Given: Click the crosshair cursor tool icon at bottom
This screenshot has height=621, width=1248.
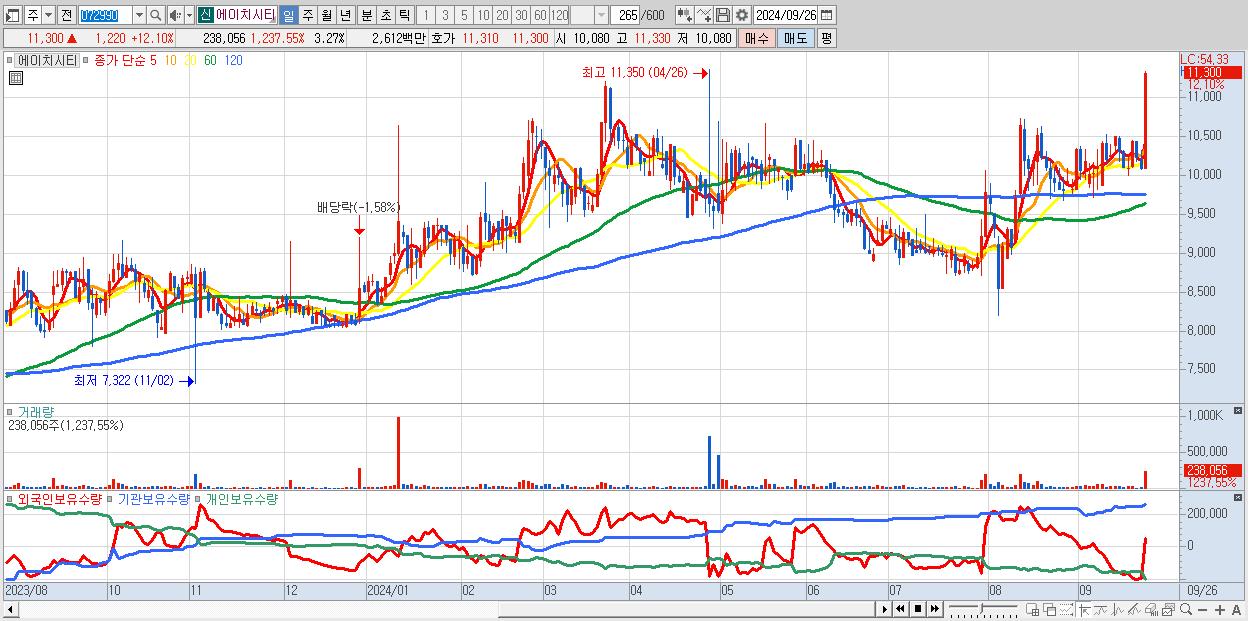Looking at the screenshot, I should pos(1085,609).
